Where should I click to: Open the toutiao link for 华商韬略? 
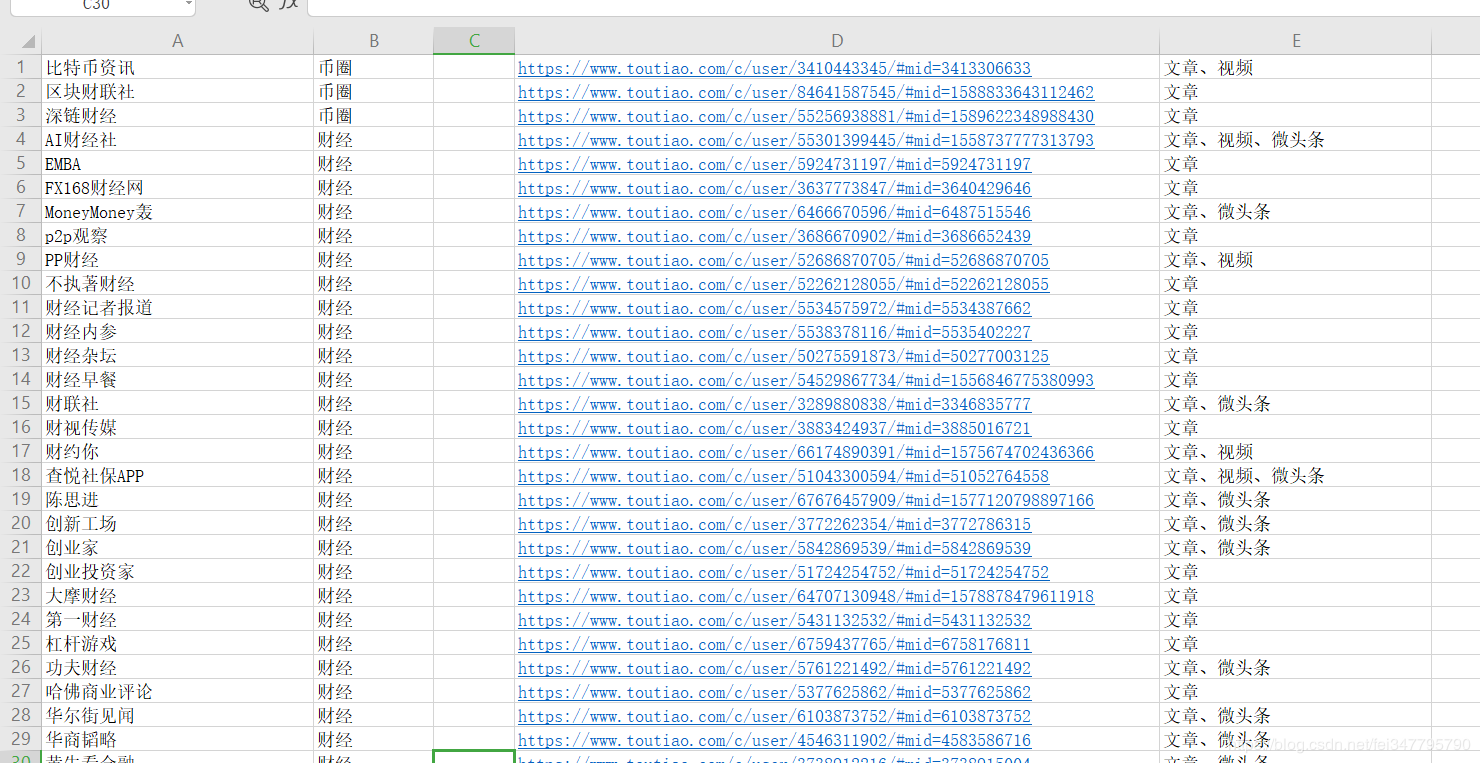tap(774, 740)
